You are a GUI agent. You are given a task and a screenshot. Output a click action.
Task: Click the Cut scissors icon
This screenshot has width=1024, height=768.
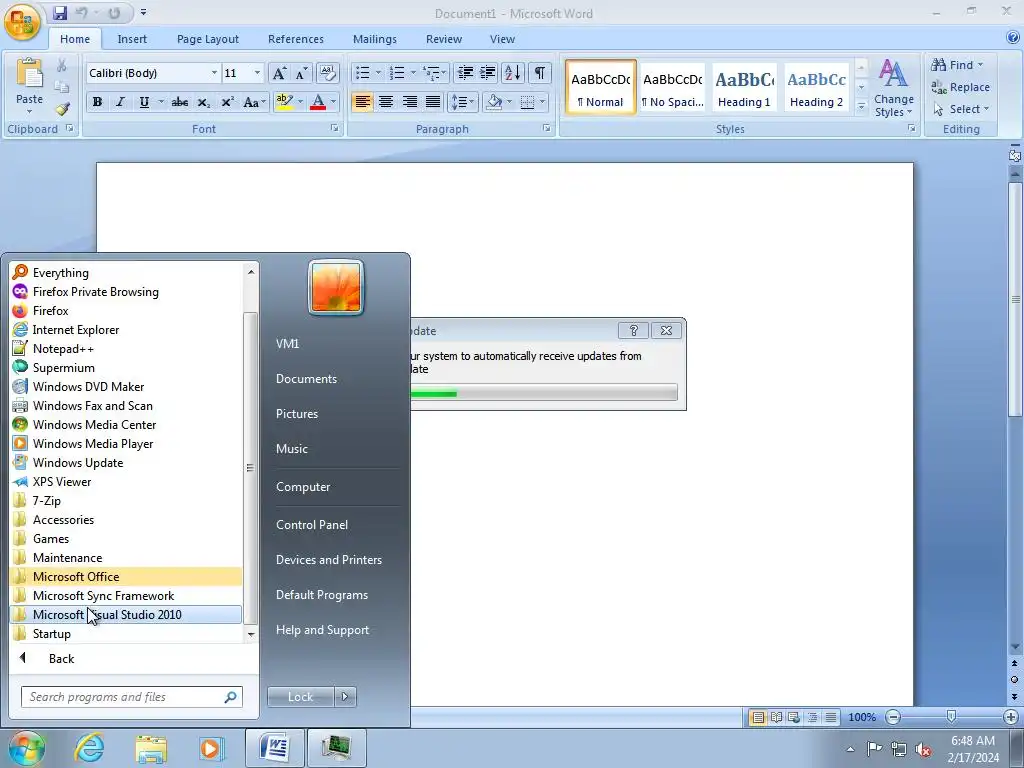click(x=61, y=65)
